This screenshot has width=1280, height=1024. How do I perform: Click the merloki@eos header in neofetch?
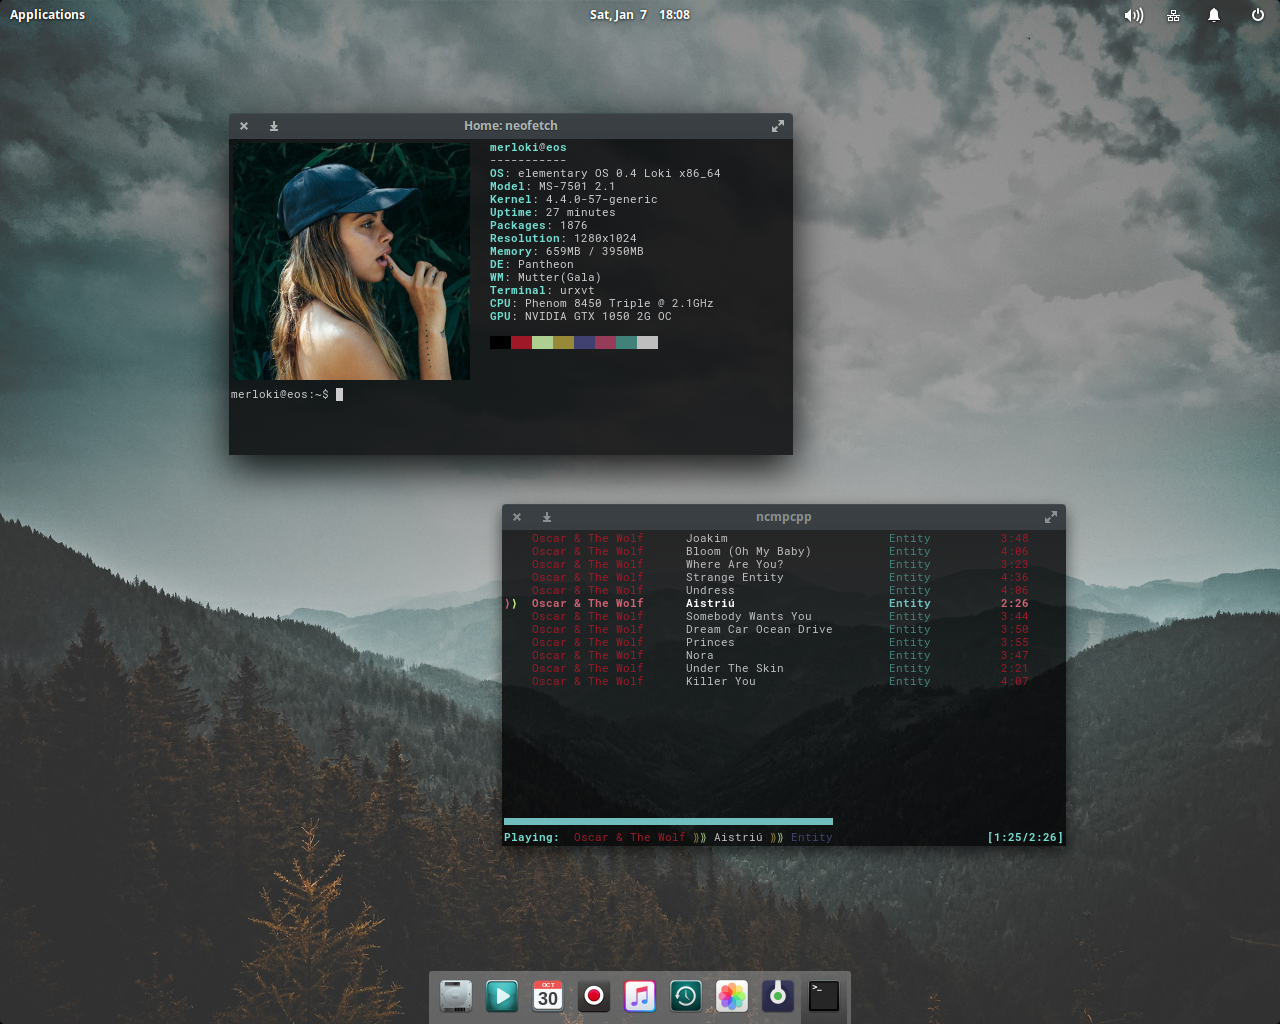(x=528, y=148)
